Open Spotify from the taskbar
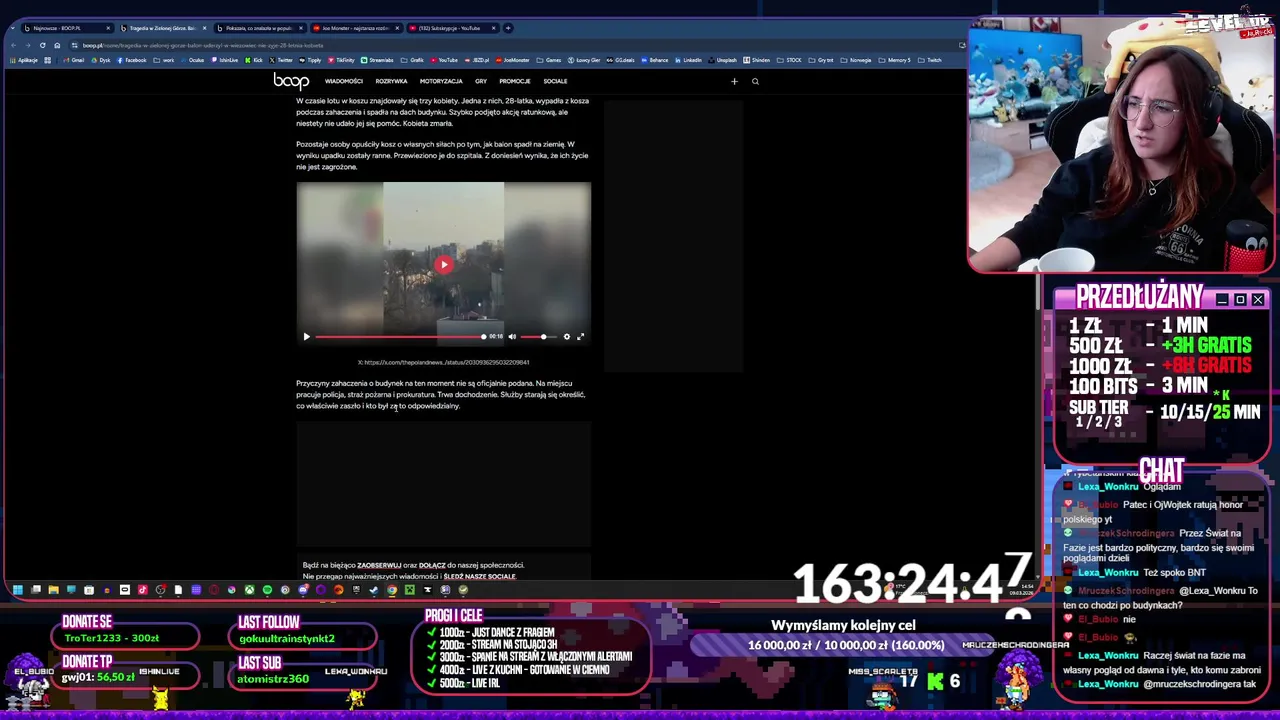Screen dimensions: 1280x720 267,590
